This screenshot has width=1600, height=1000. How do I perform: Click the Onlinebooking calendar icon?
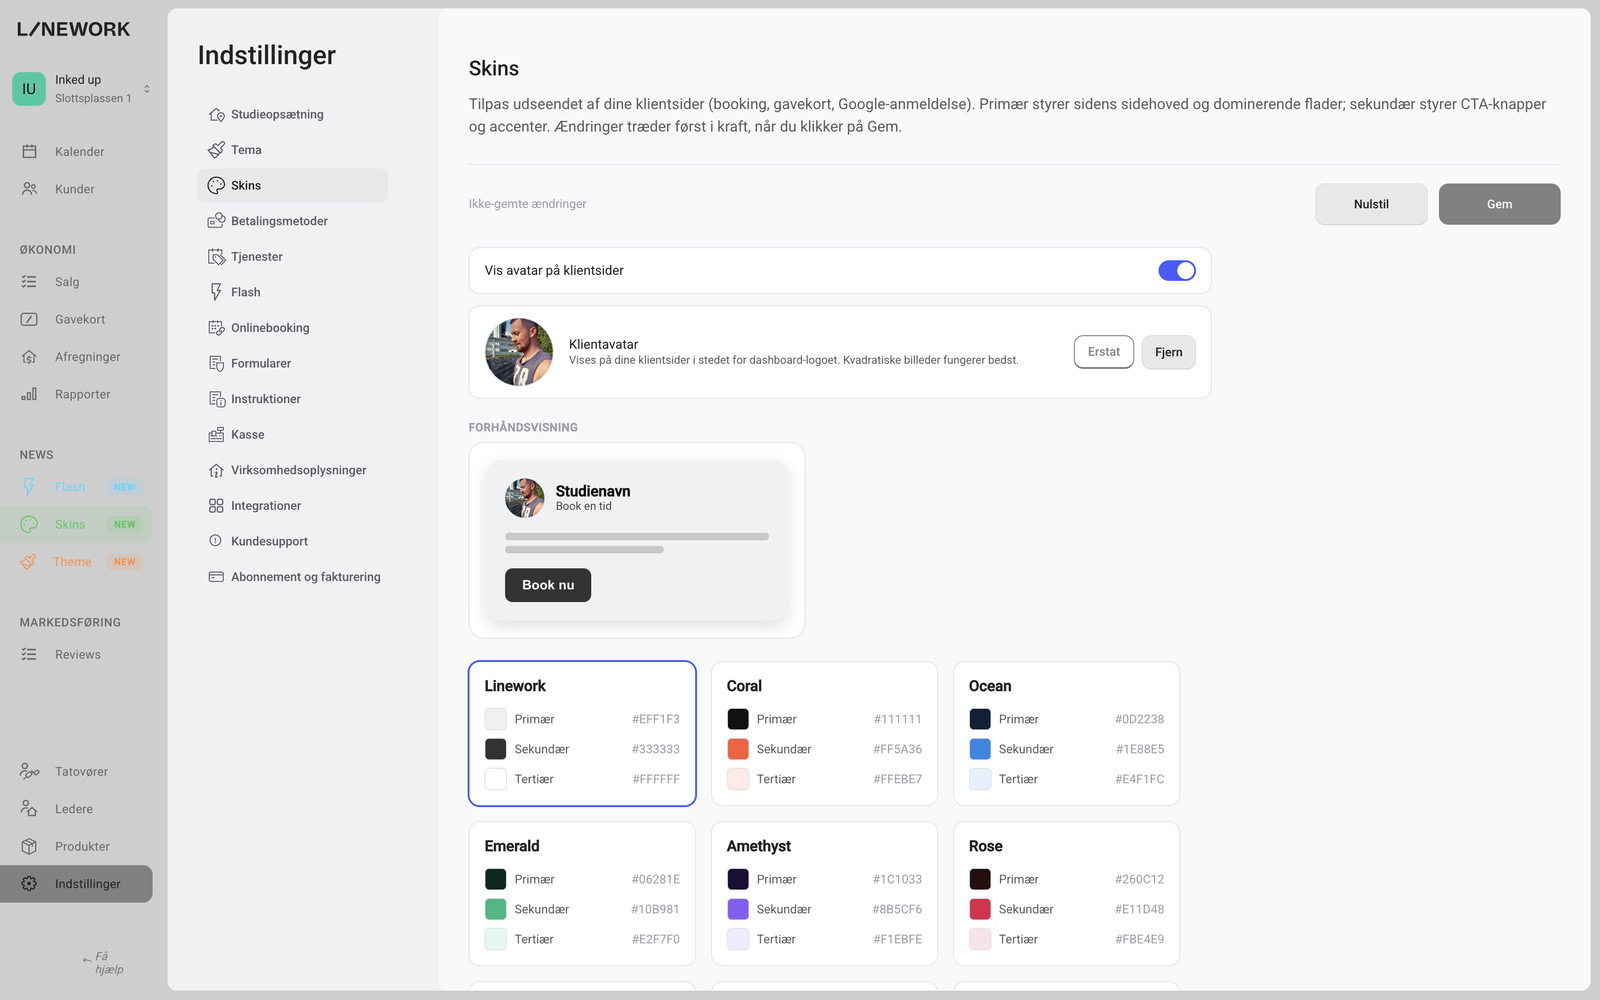point(216,328)
